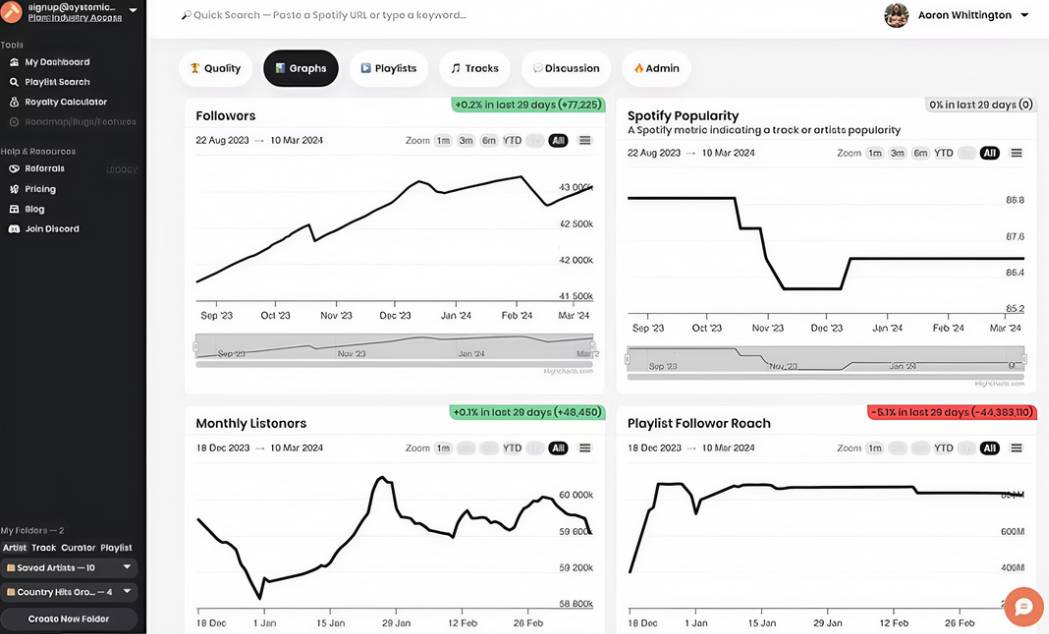Click the Join Discord icon
1049x634 pixels.
coord(15,229)
